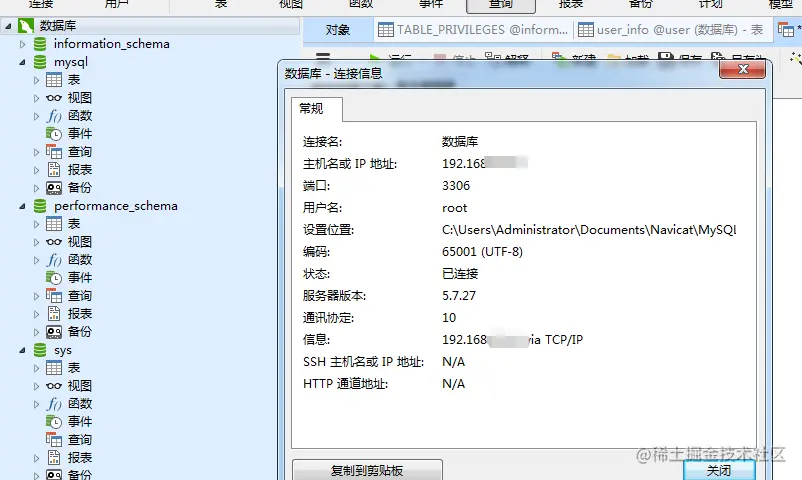This screenshot has width=802, height=480.
Task: Open the 备份 backup tape icon under mysql
Action: tap(54, 188)
